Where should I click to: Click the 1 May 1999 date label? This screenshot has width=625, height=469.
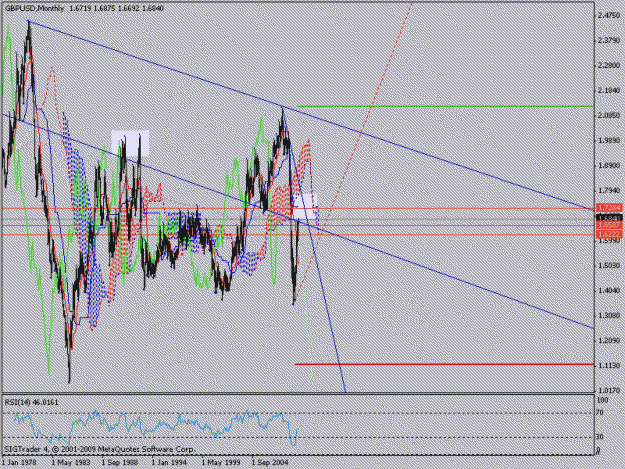(x=220, y=463)
